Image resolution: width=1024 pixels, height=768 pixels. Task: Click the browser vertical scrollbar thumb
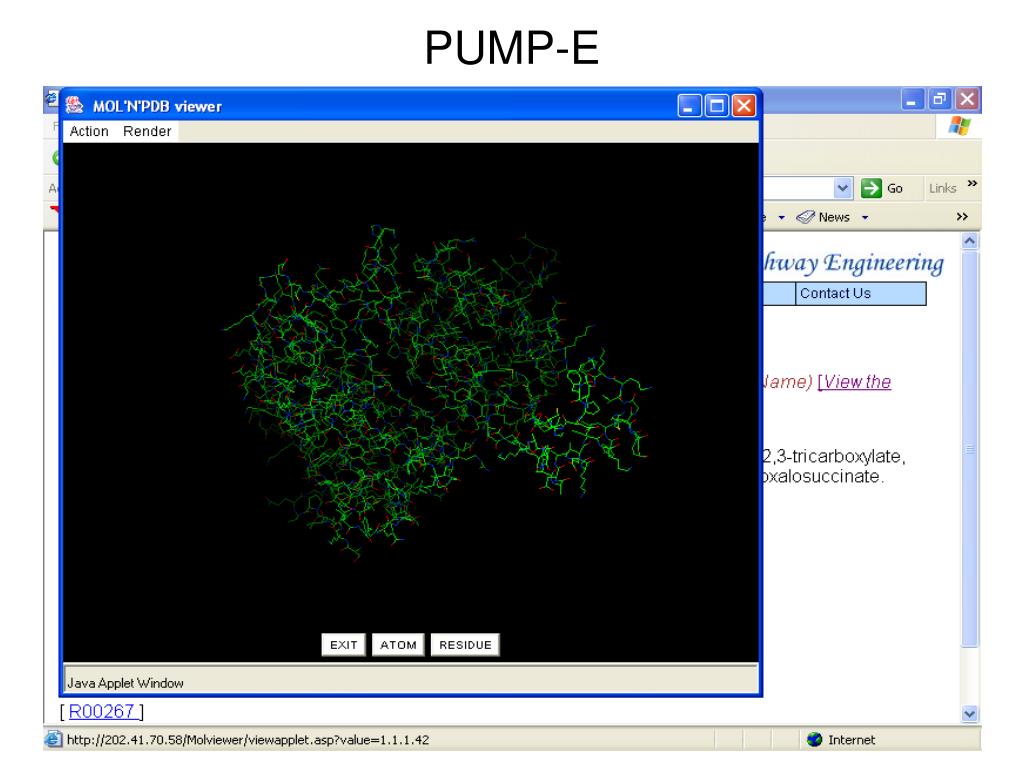click(970, 449)
